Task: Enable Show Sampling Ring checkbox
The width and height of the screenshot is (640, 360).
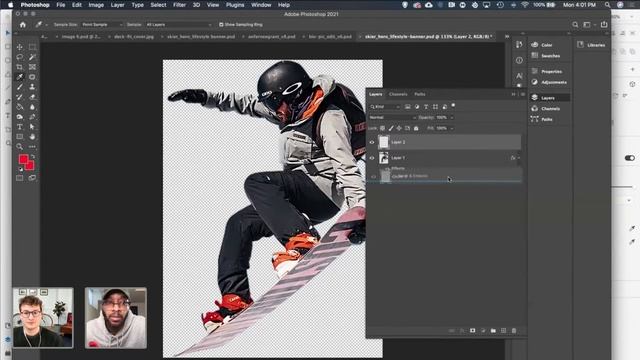Action: pyautogui.click(x=221, y=24)
